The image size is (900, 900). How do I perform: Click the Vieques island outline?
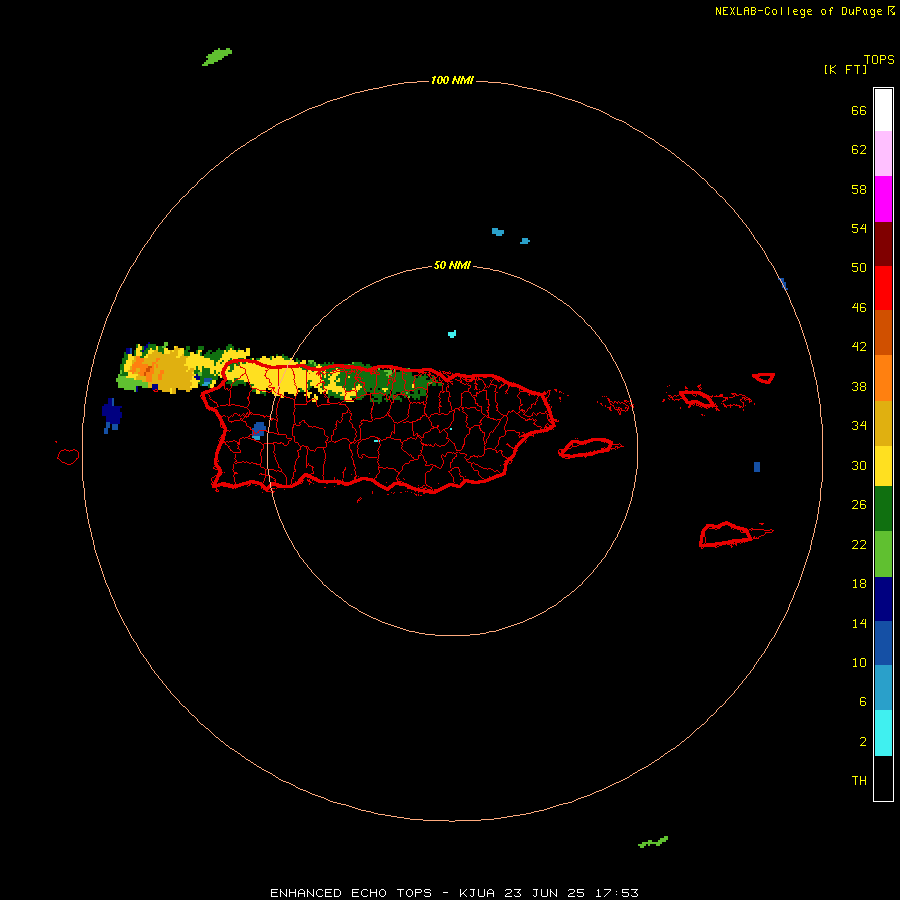[588, 448]
